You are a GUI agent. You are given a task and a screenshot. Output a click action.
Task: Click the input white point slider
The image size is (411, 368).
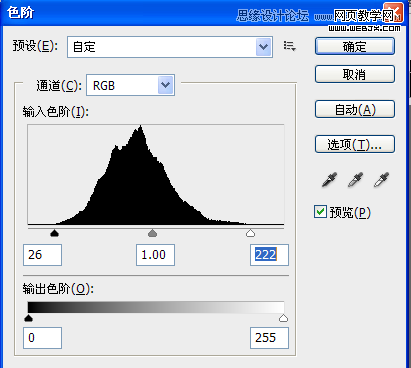point(250,233)
